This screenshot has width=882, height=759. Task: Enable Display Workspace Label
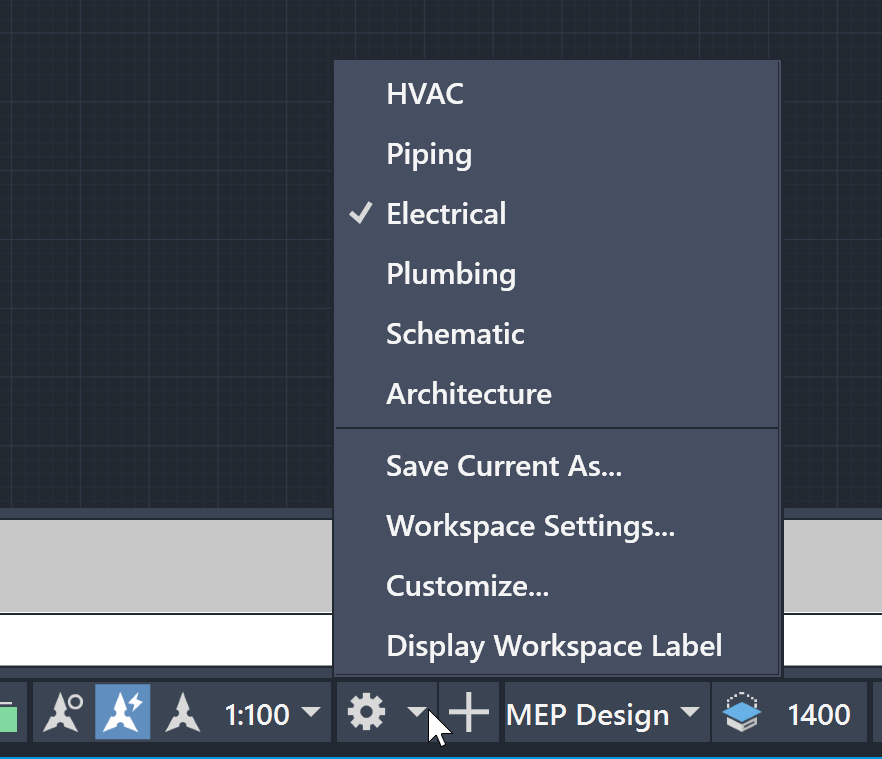point(554,645)
